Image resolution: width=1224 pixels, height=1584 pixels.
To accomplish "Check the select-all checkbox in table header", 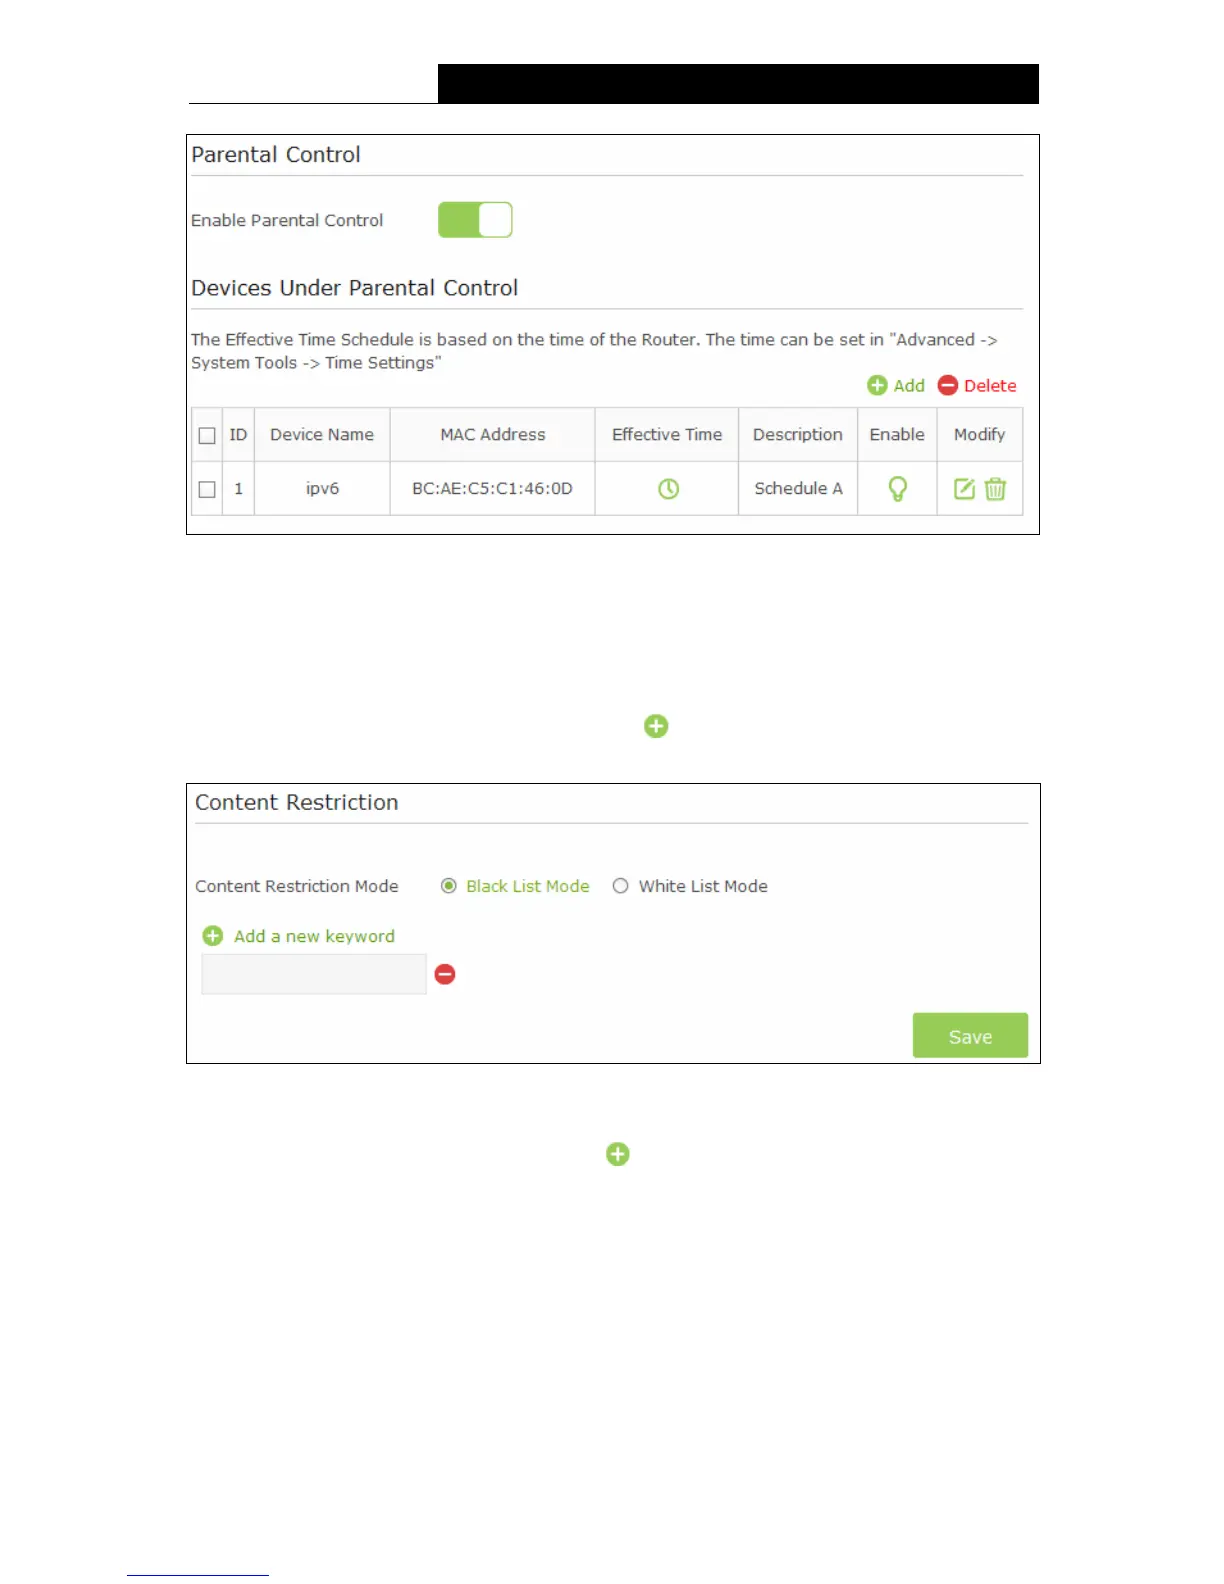I will pos(207,436).
